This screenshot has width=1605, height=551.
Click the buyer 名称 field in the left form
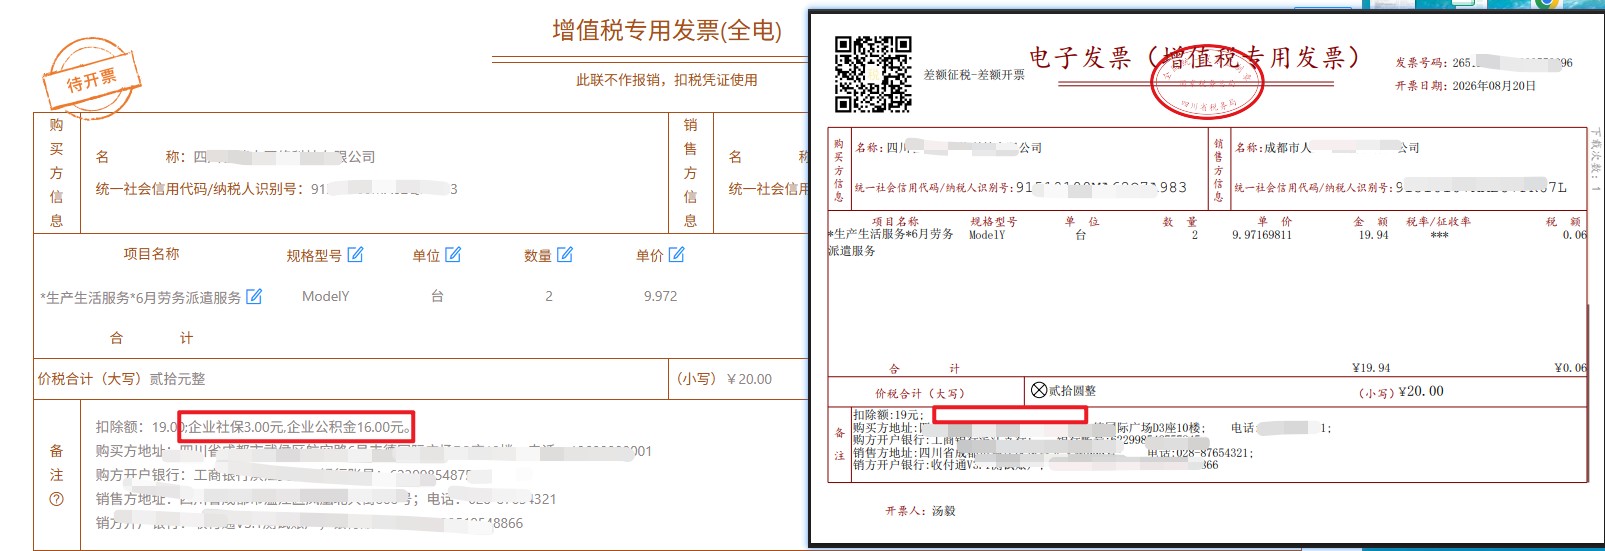tap(236, 157)
